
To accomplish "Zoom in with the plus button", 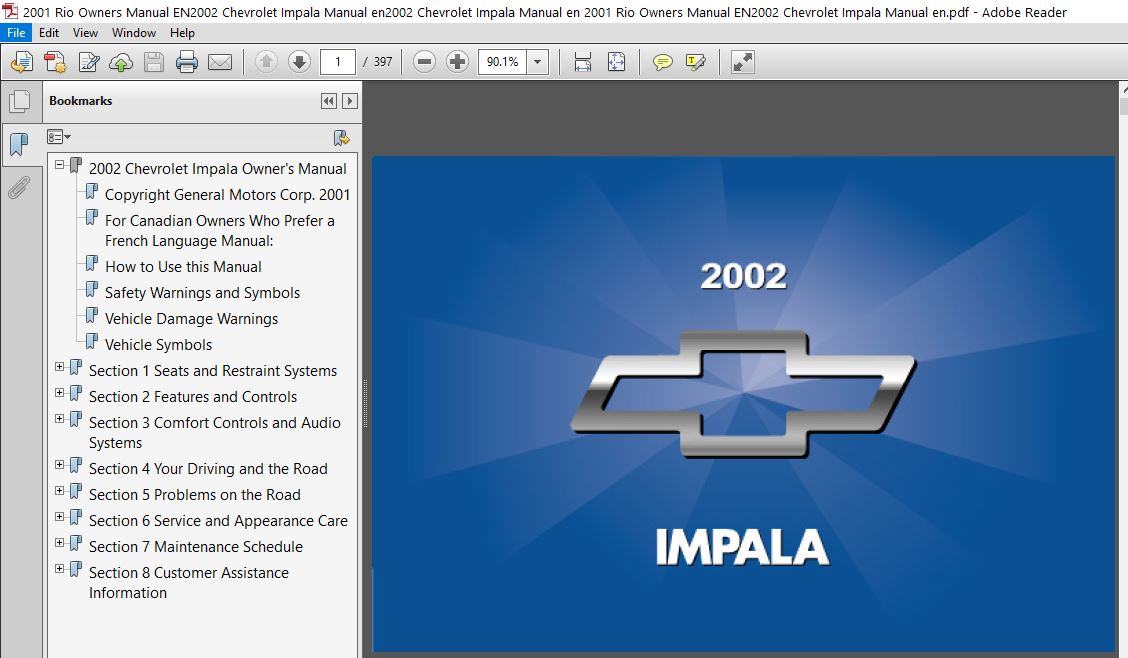I will pos(458,62).
